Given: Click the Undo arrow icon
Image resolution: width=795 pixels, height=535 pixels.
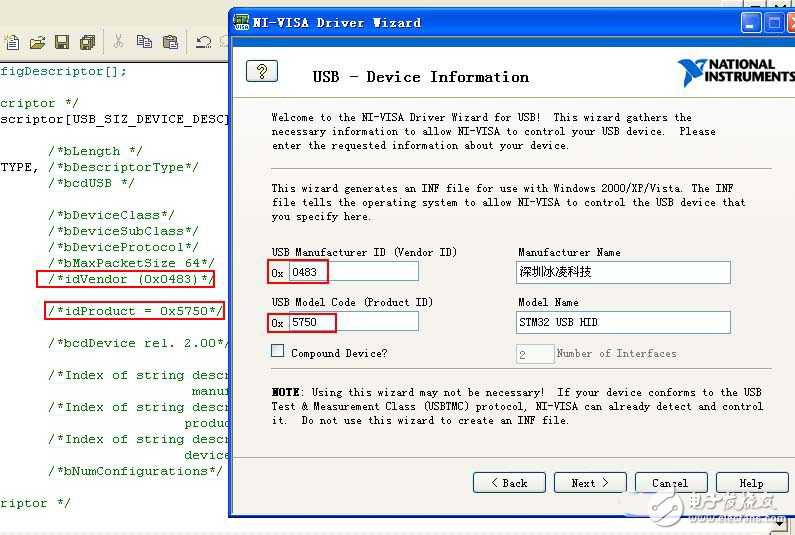Looking at the screenshot, I should pyautogui.click(x=204, y=42).
